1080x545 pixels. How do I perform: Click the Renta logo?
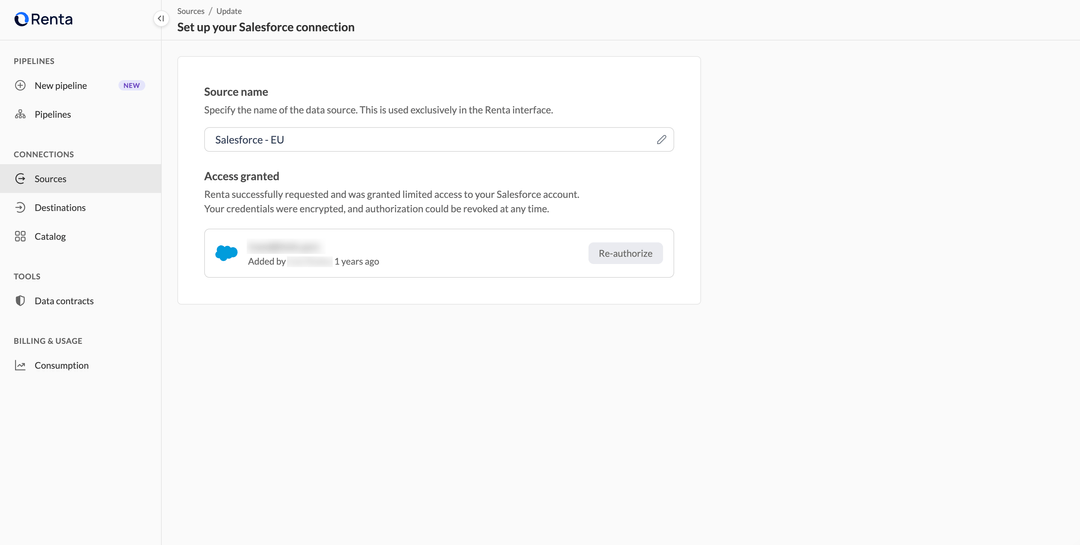(43, 19)
